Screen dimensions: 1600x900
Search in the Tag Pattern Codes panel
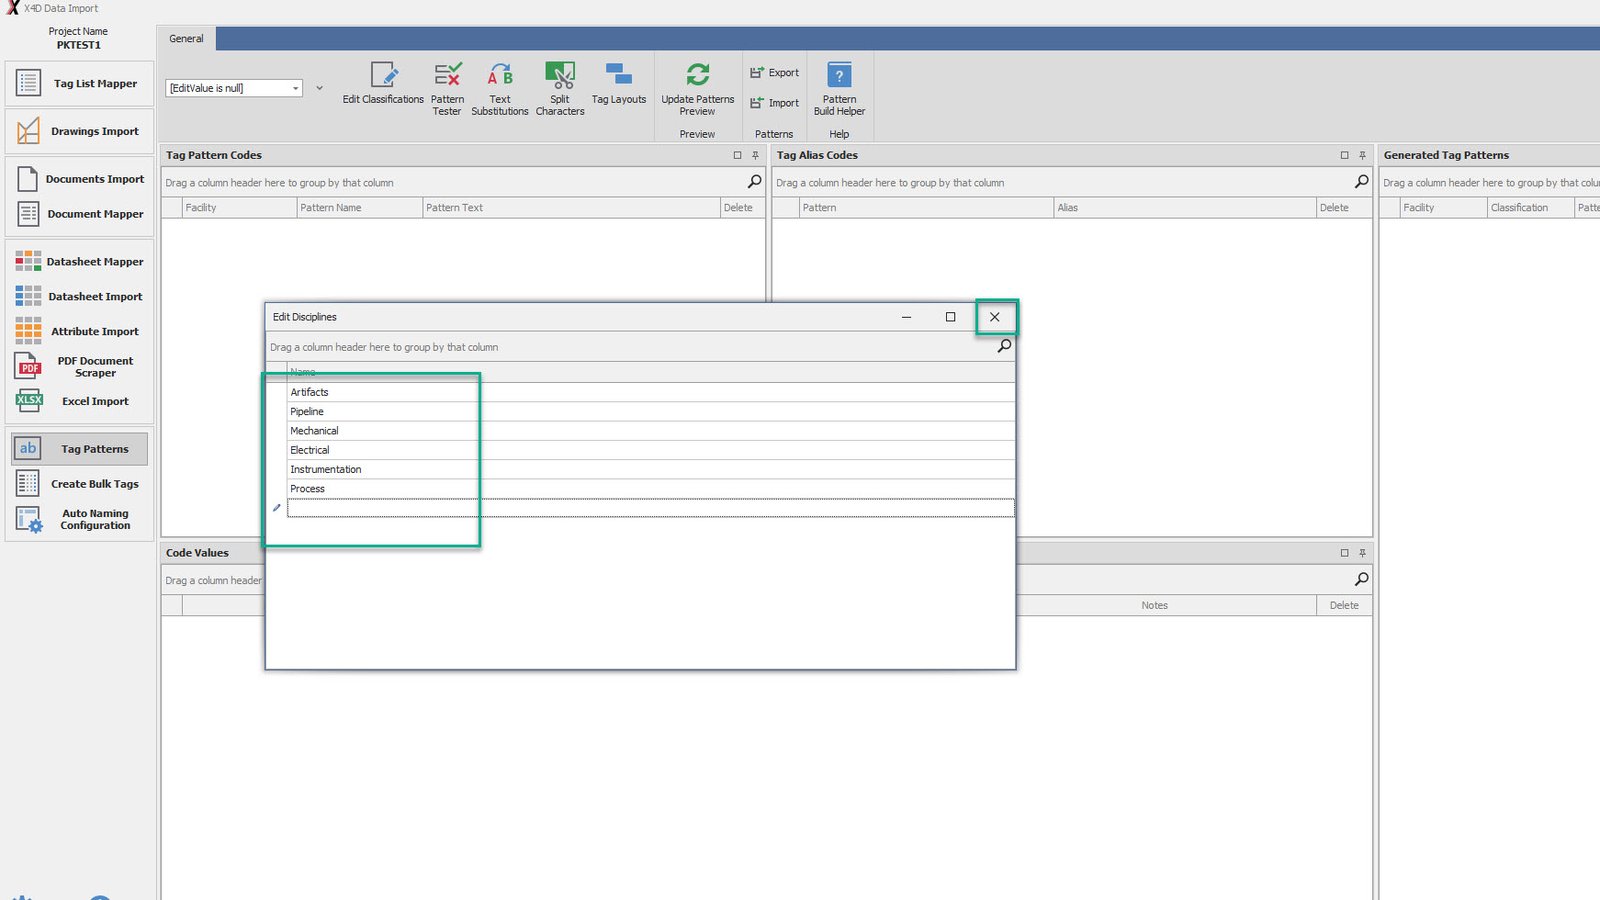(x=754, y=182)
